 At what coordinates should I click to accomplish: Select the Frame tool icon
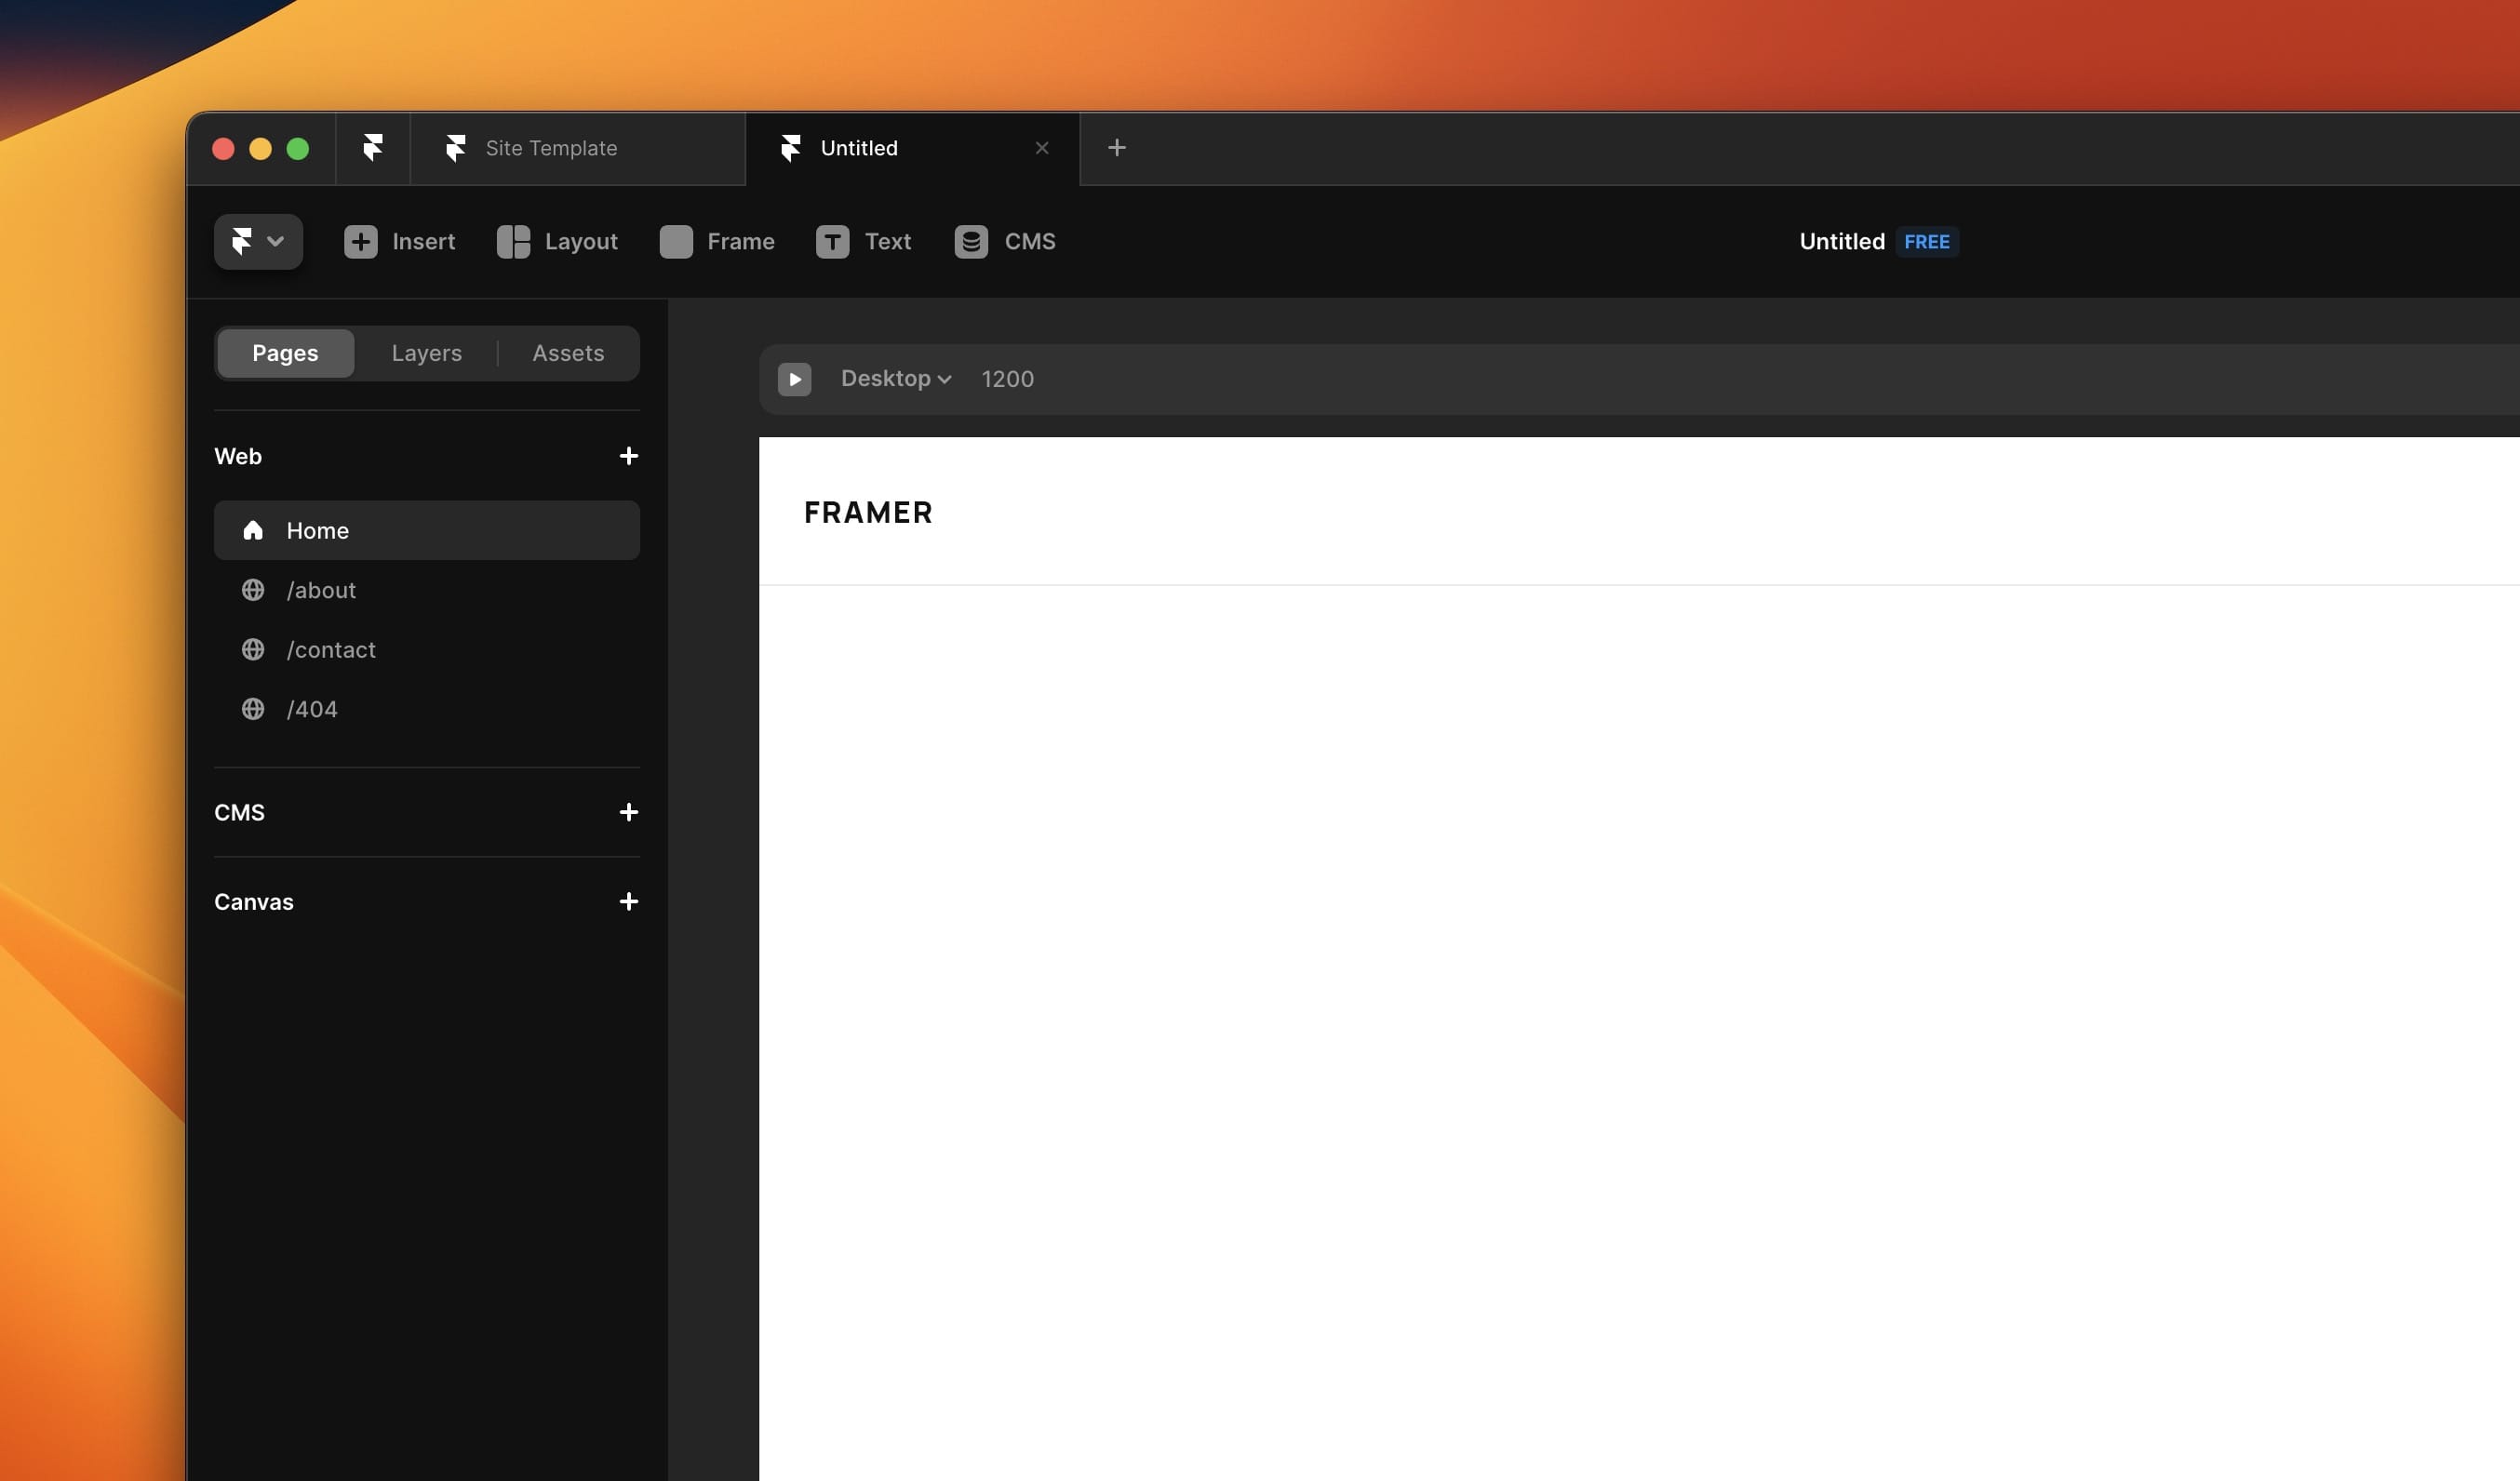(x=676, y=242)
